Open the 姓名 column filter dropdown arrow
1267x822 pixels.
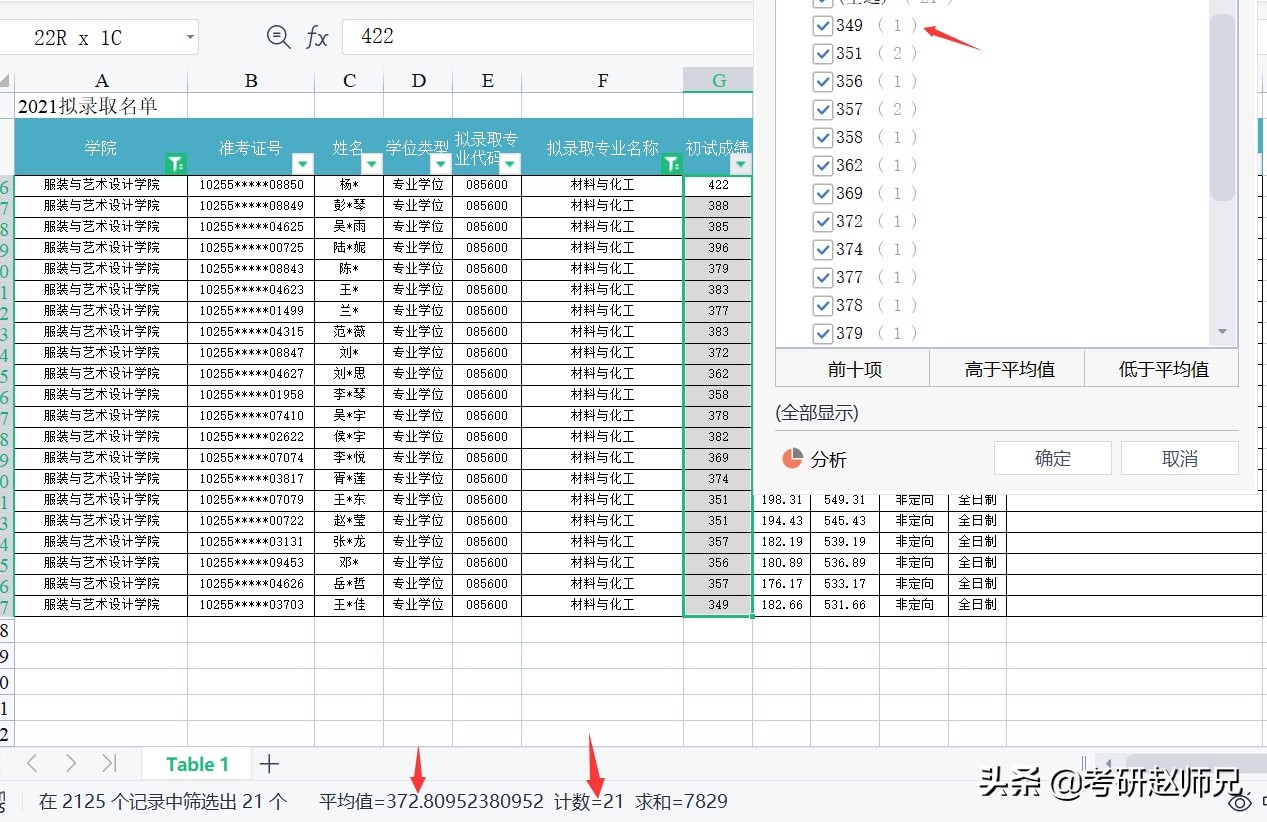pyautogui.click(x=371, y=161)
